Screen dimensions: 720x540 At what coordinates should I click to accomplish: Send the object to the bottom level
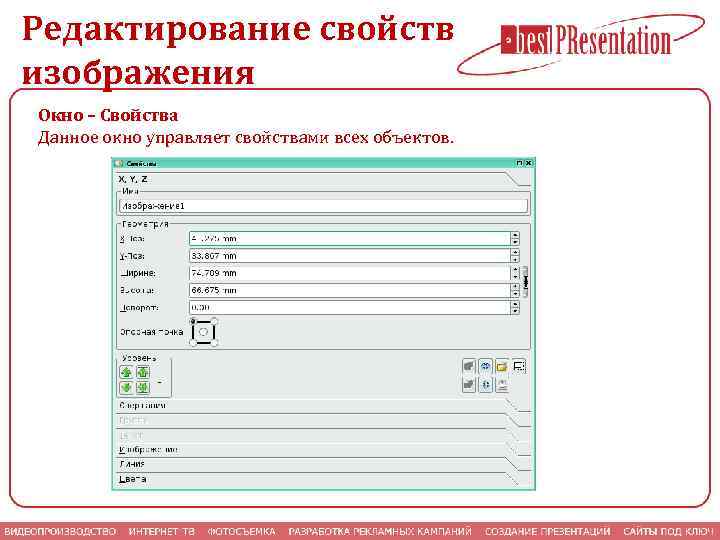point(143,387)
